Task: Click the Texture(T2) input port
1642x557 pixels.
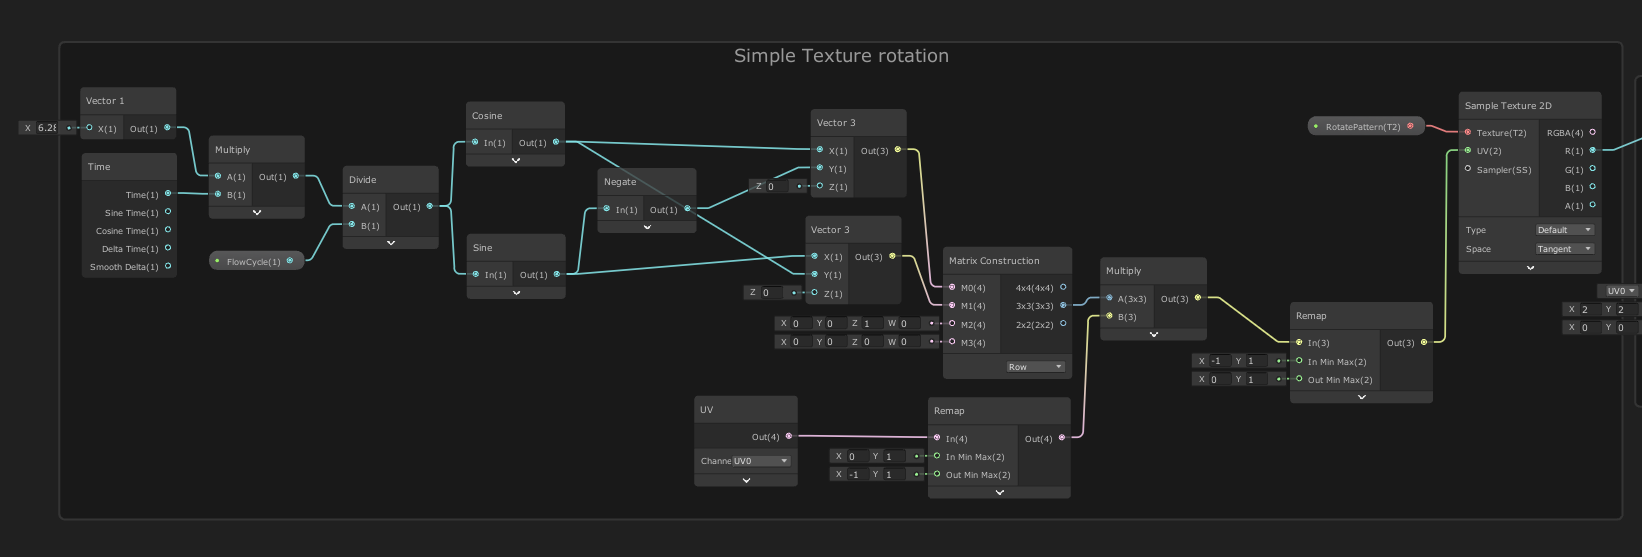Action: [x=1468, y=132]
